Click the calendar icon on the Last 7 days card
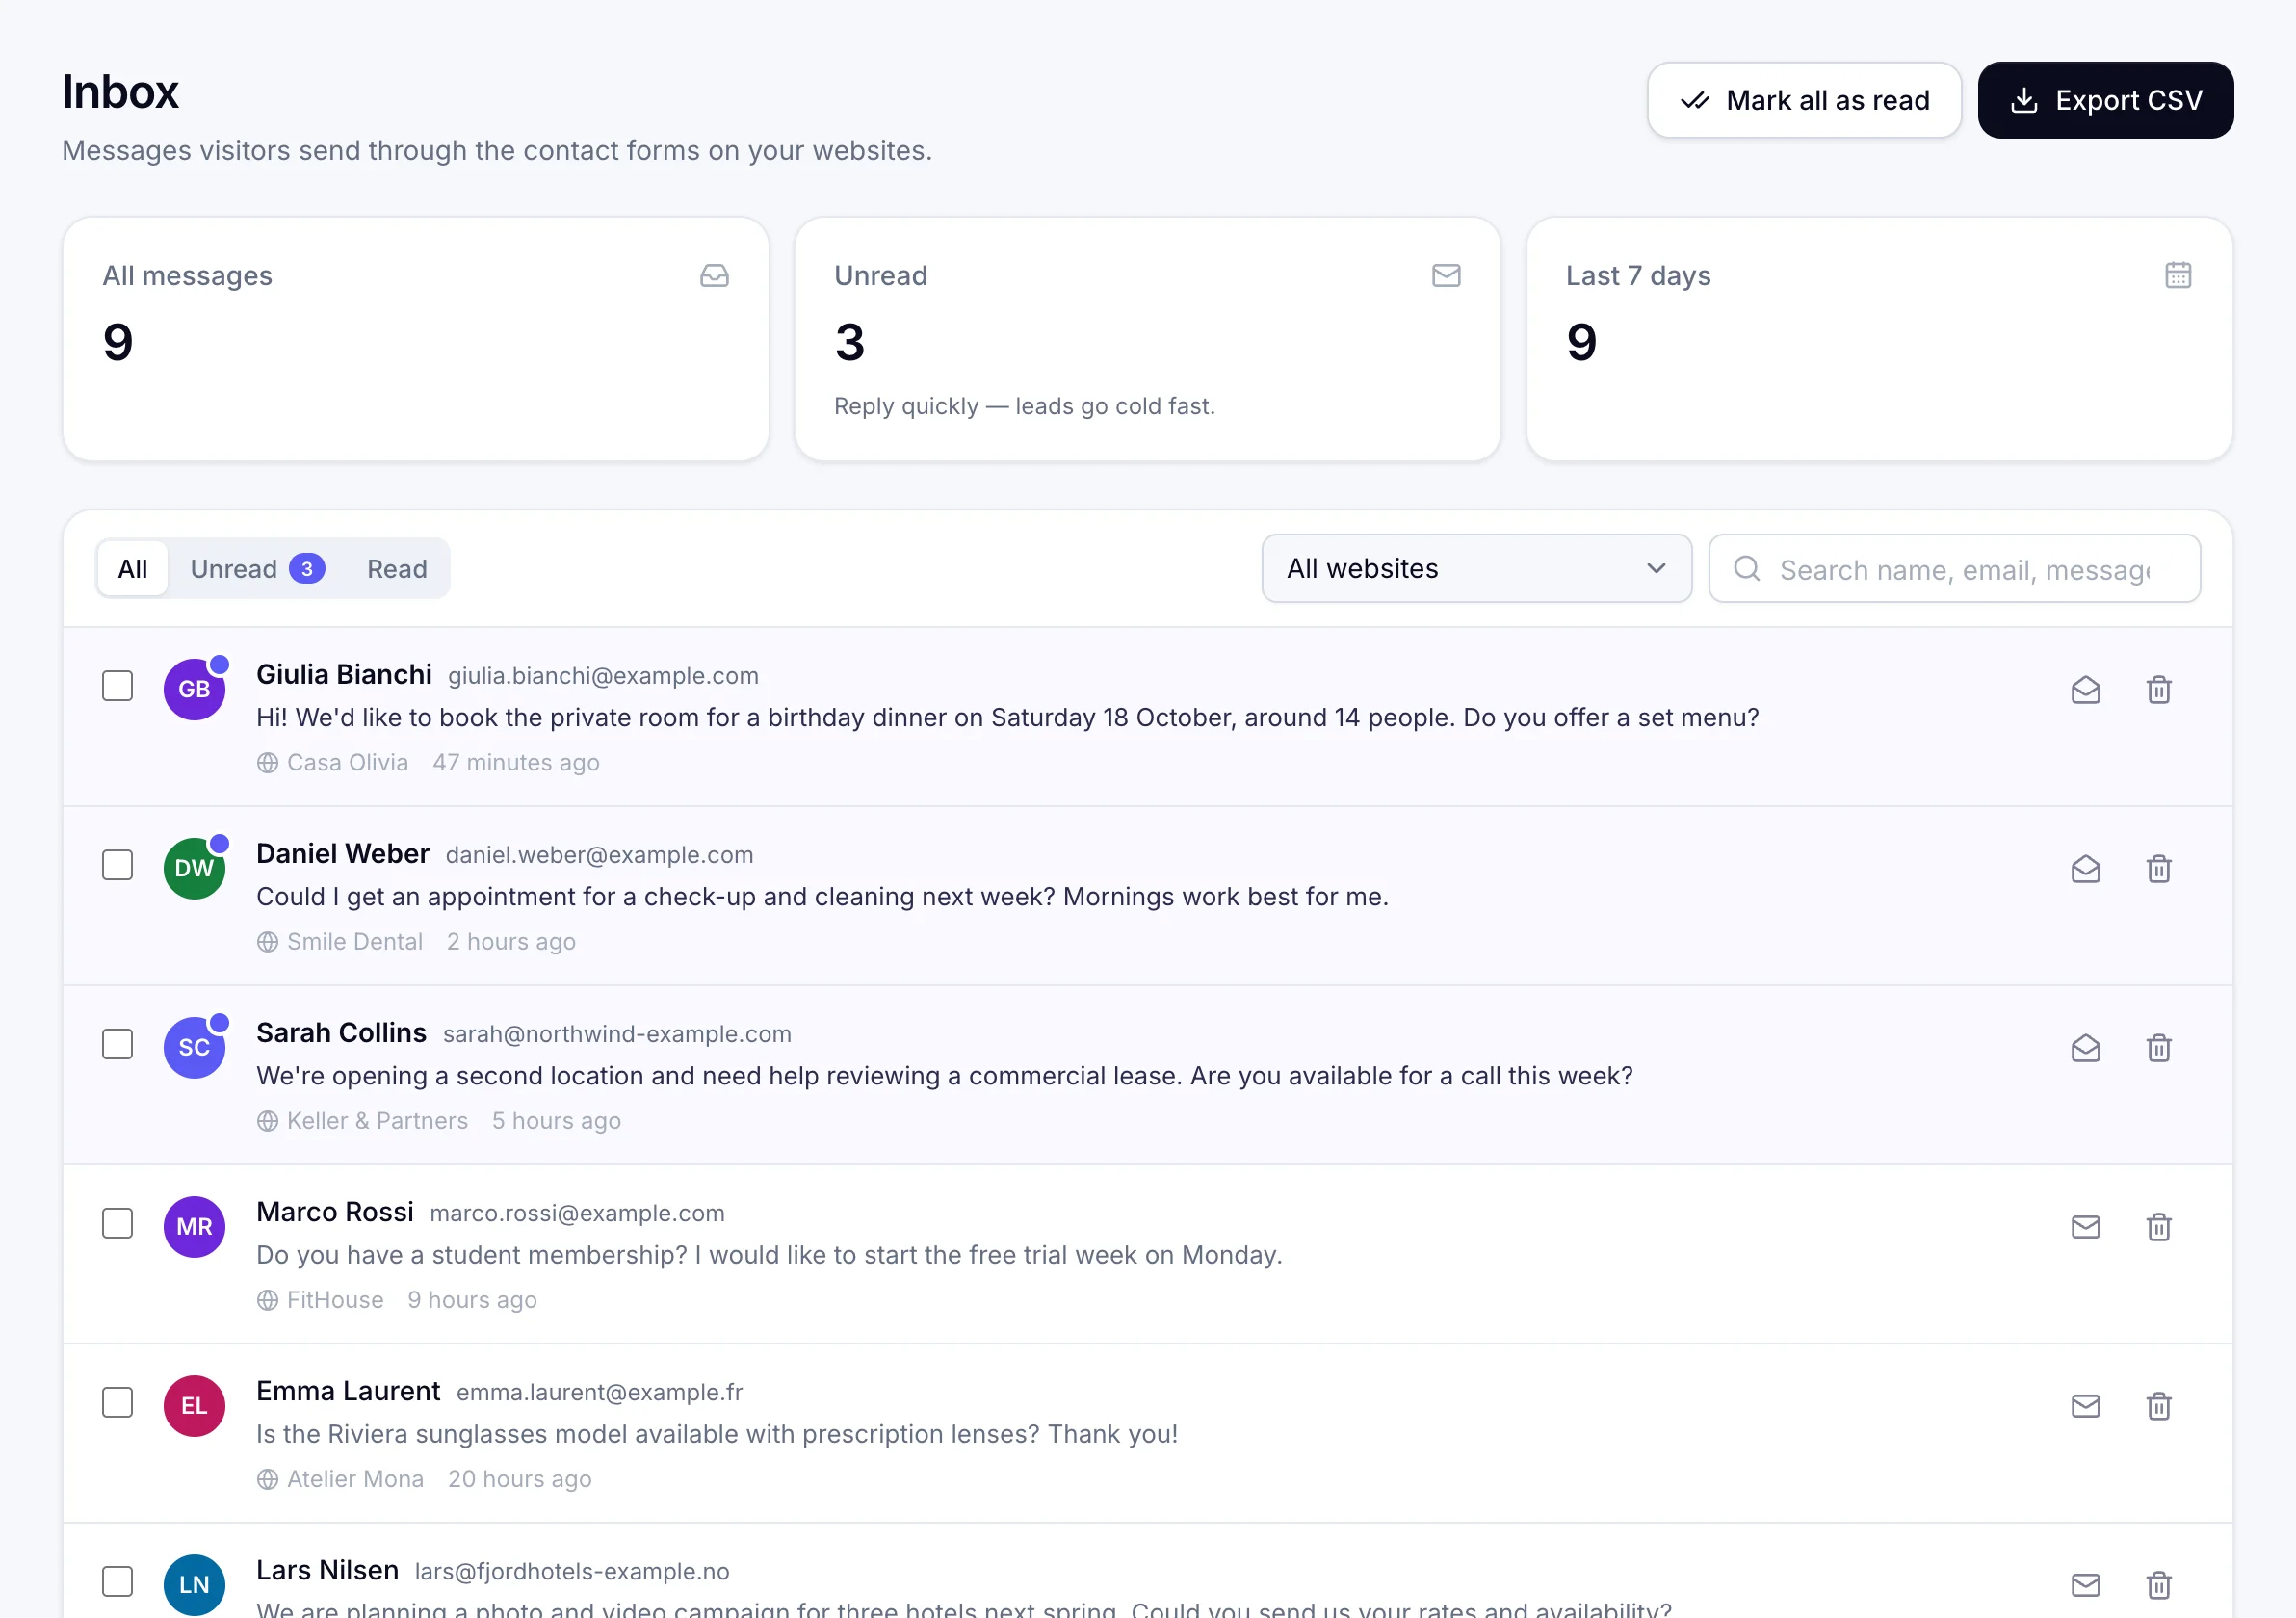Screen dimensions: 2296x1618 [x=2178, y=275]
